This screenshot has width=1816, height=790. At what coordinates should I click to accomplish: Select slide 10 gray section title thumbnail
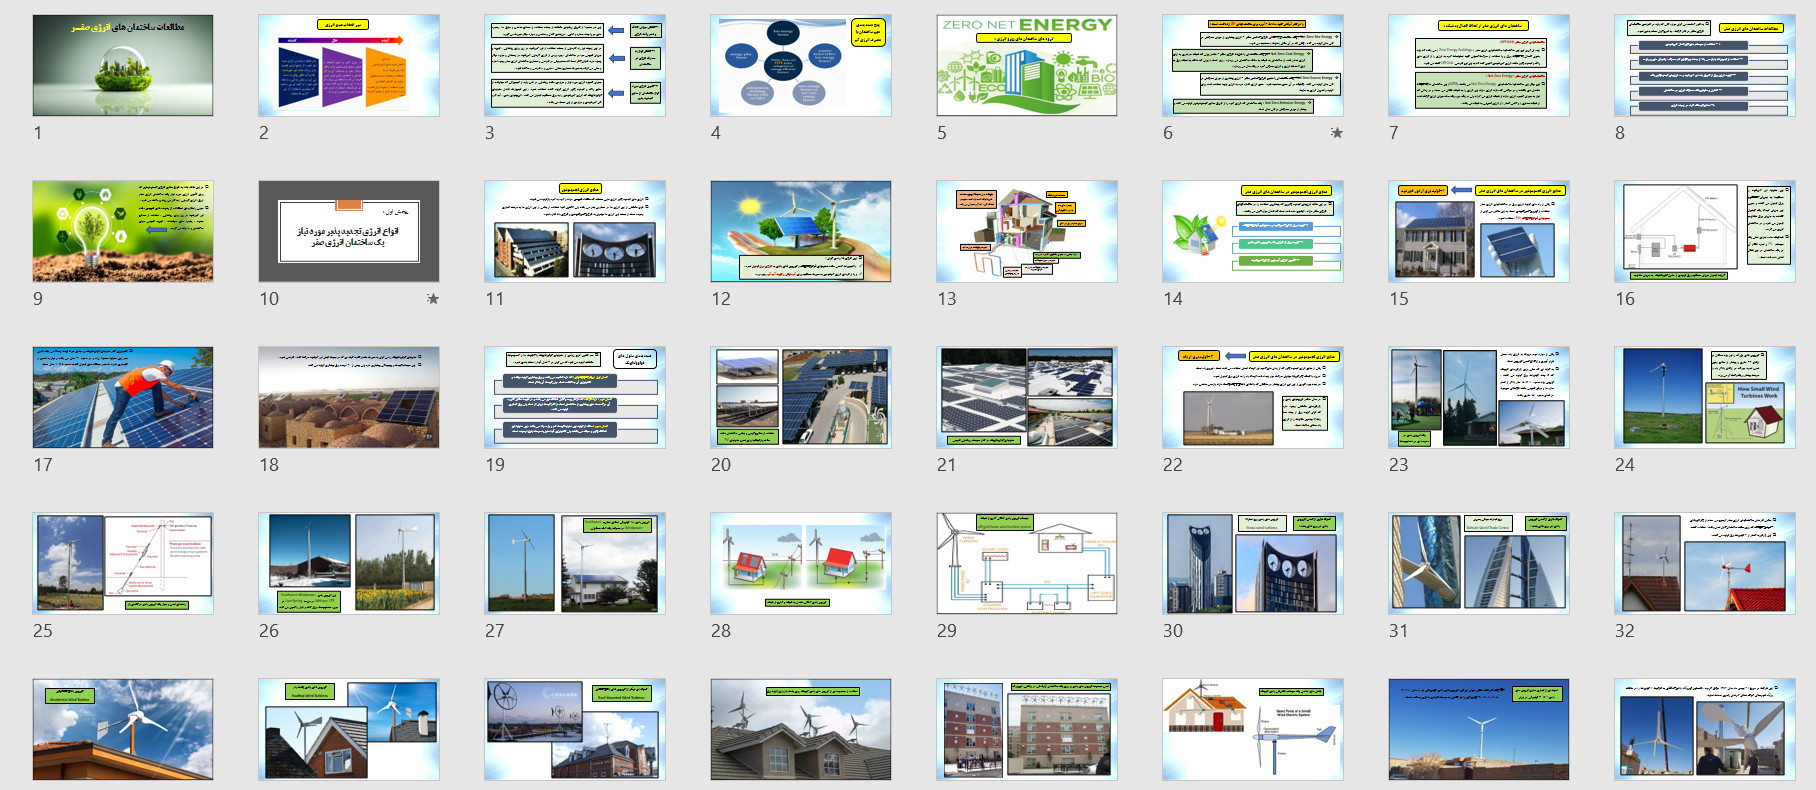(349, 231)
